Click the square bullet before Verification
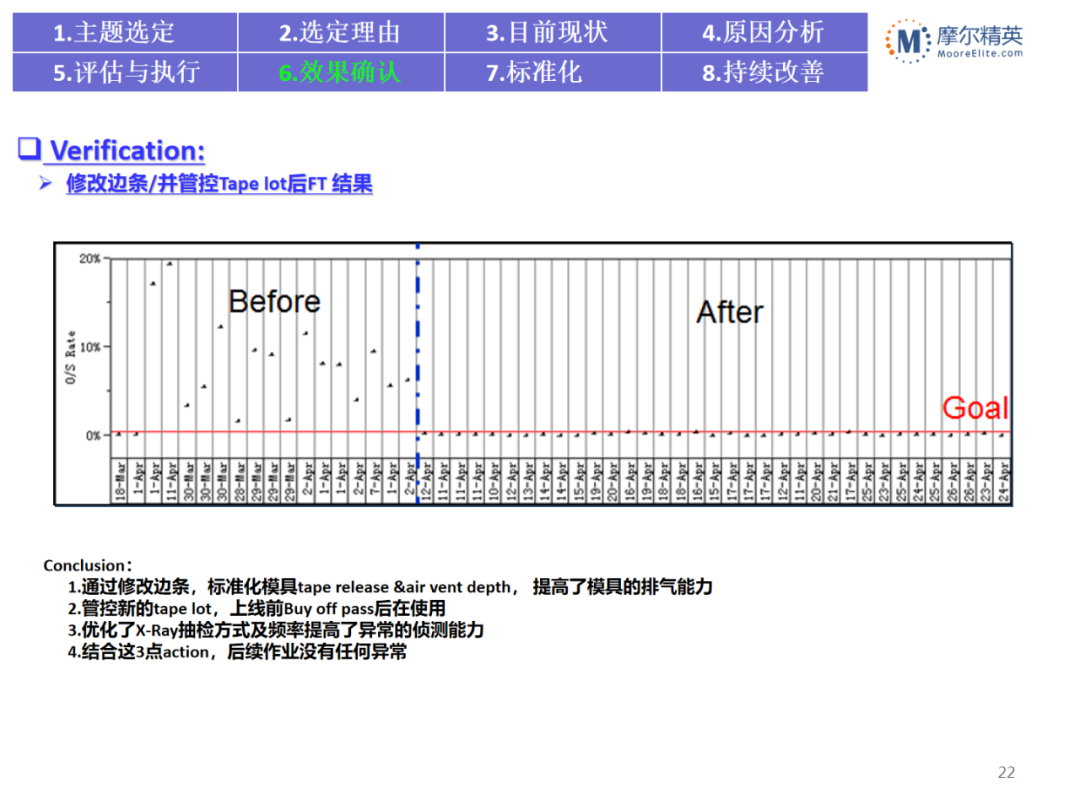Viewport: 1080px width, 810px height. (x=29, y=149)
